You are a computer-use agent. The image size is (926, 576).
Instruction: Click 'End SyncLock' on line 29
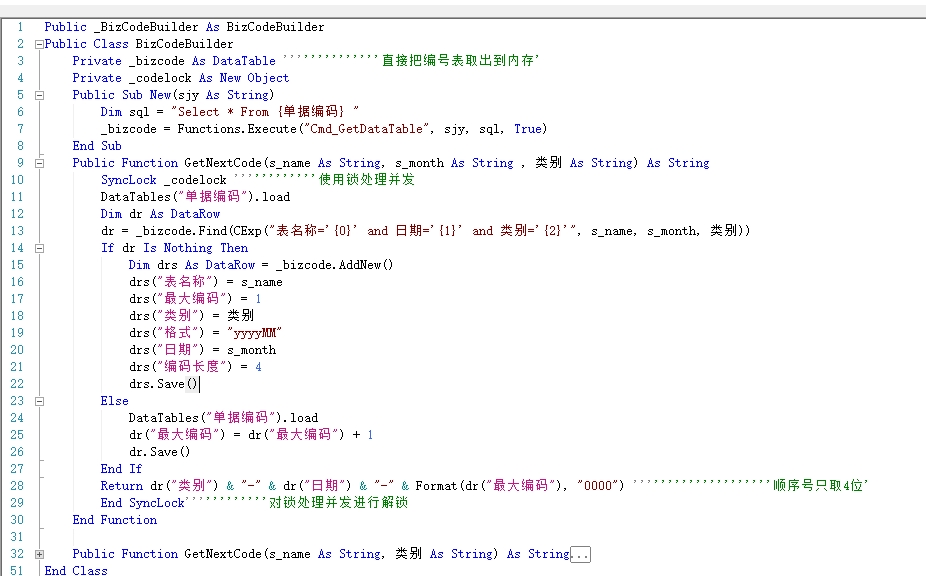[142, 503]
